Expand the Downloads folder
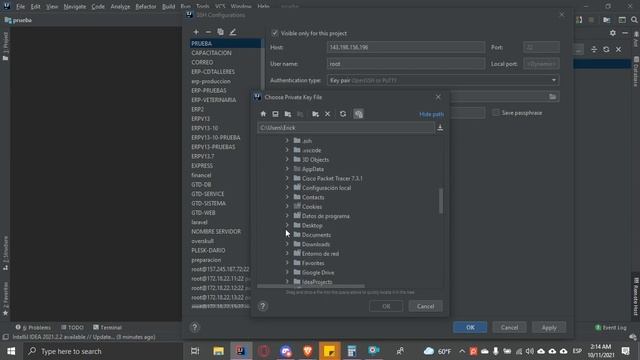 [x=287, y=244]
